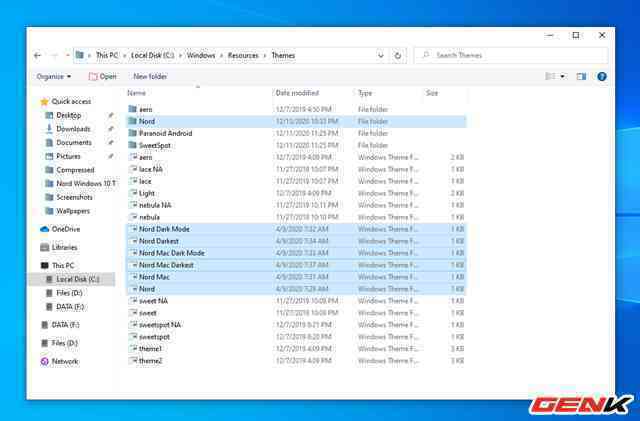Select Desktop in the sidebar
This screenshot has width=640, height=421.
[64, 115]
